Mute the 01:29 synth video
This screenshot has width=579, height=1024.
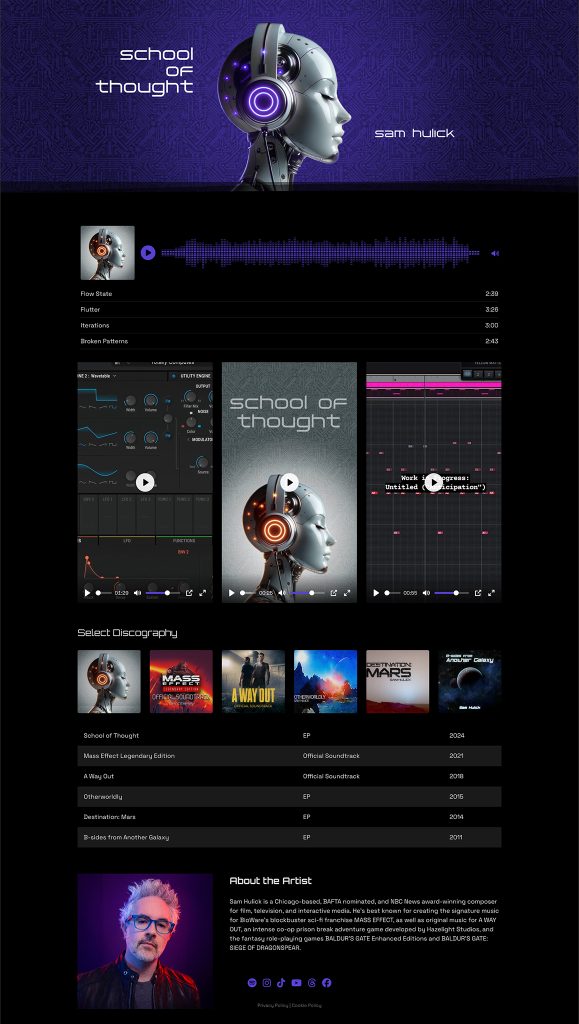(137, 593)
